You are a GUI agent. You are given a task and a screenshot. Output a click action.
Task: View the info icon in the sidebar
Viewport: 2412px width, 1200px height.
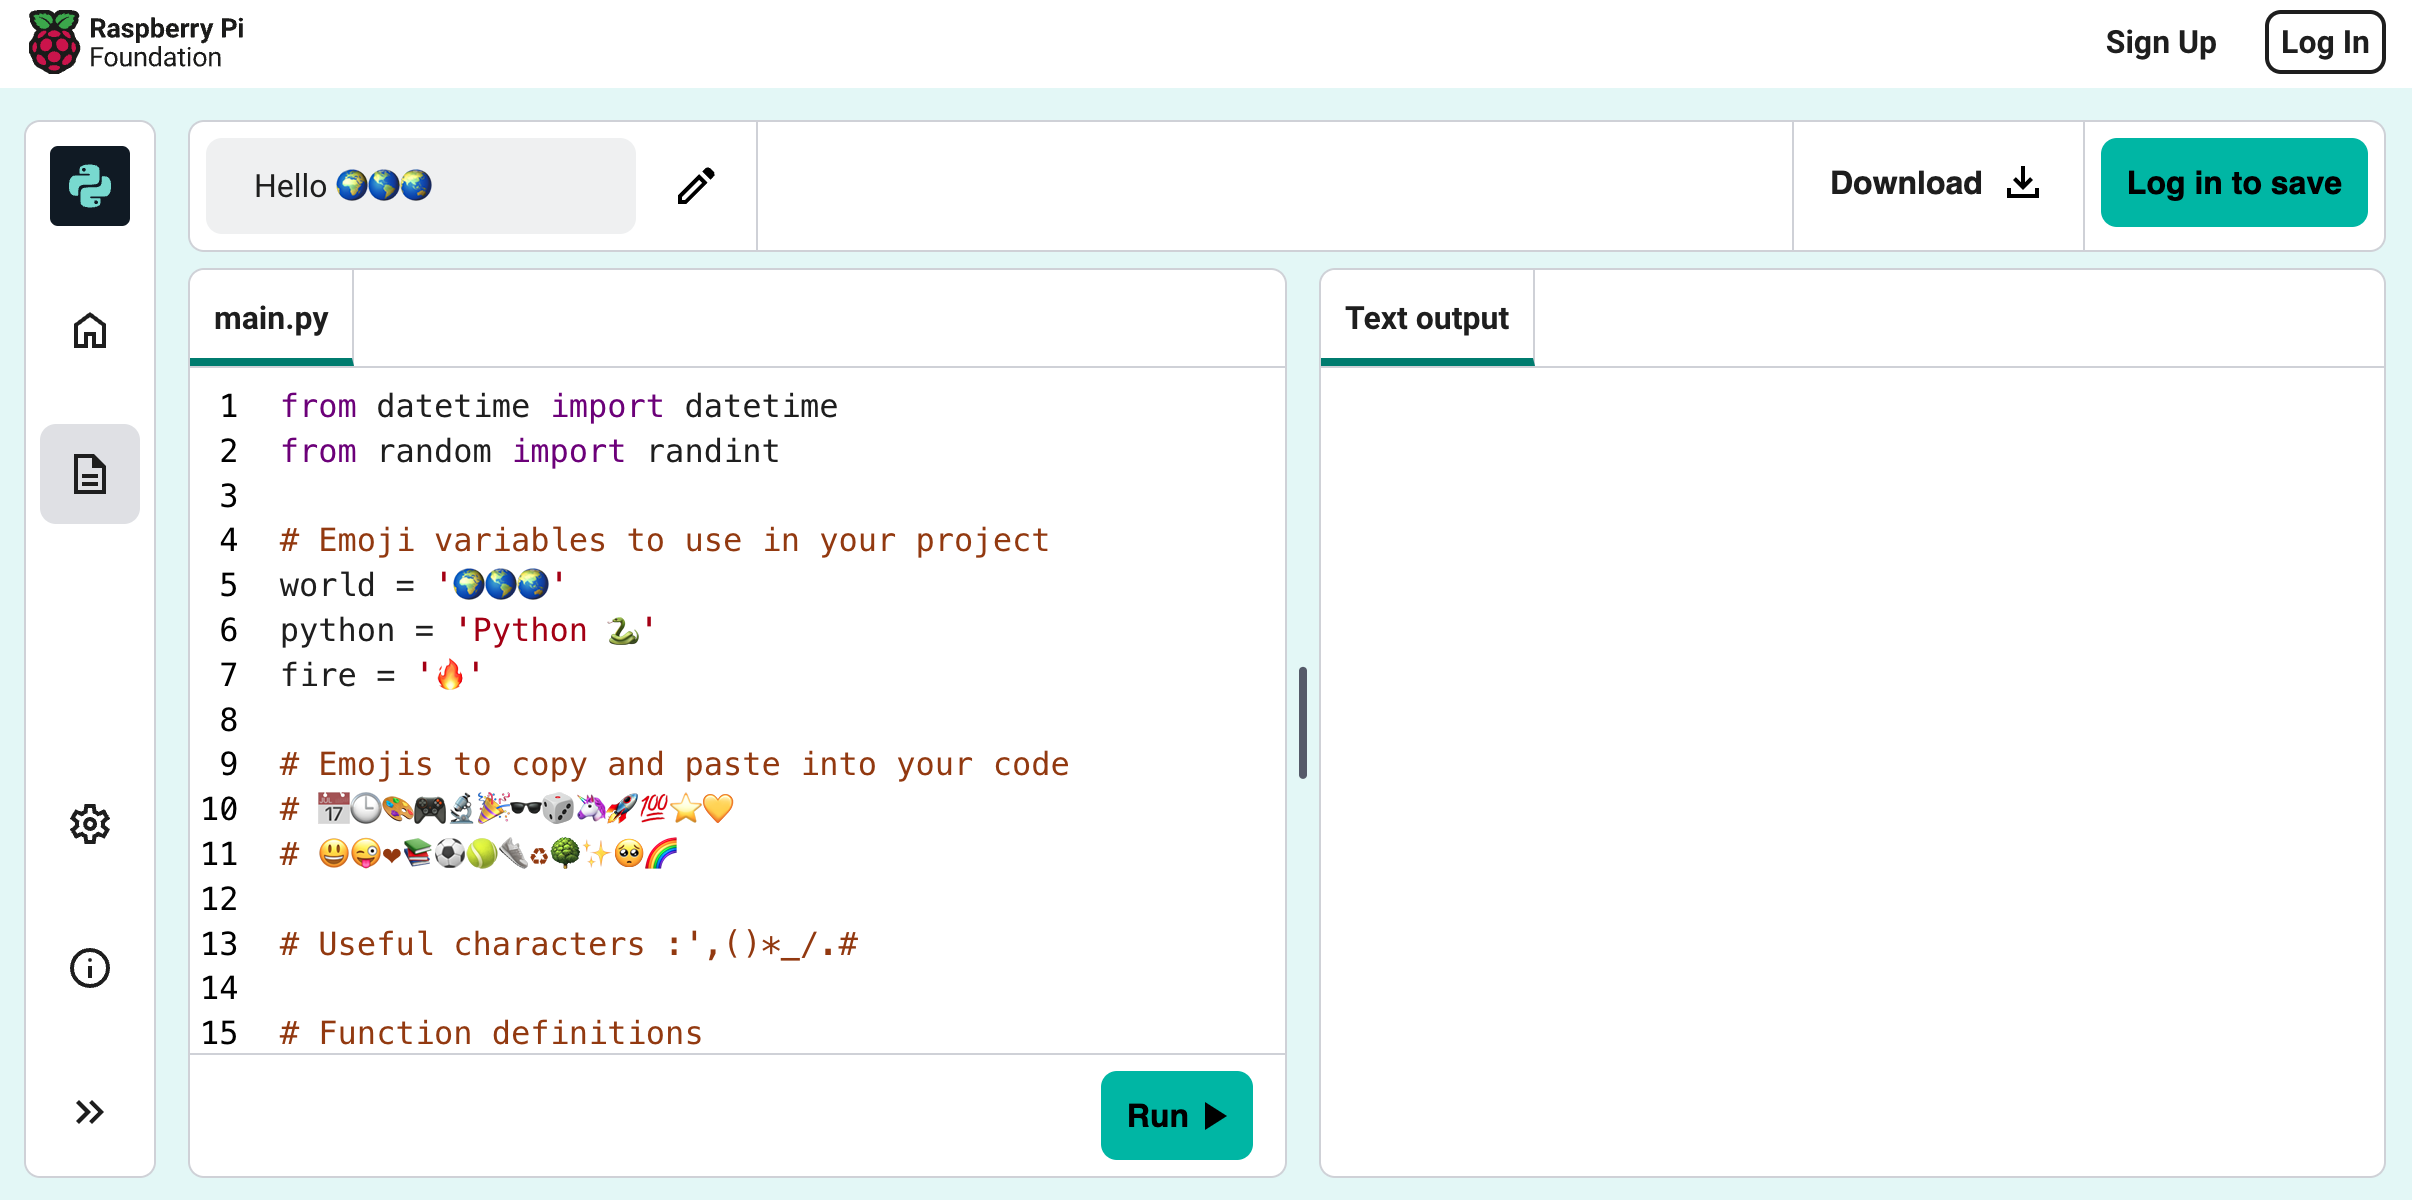90,967
